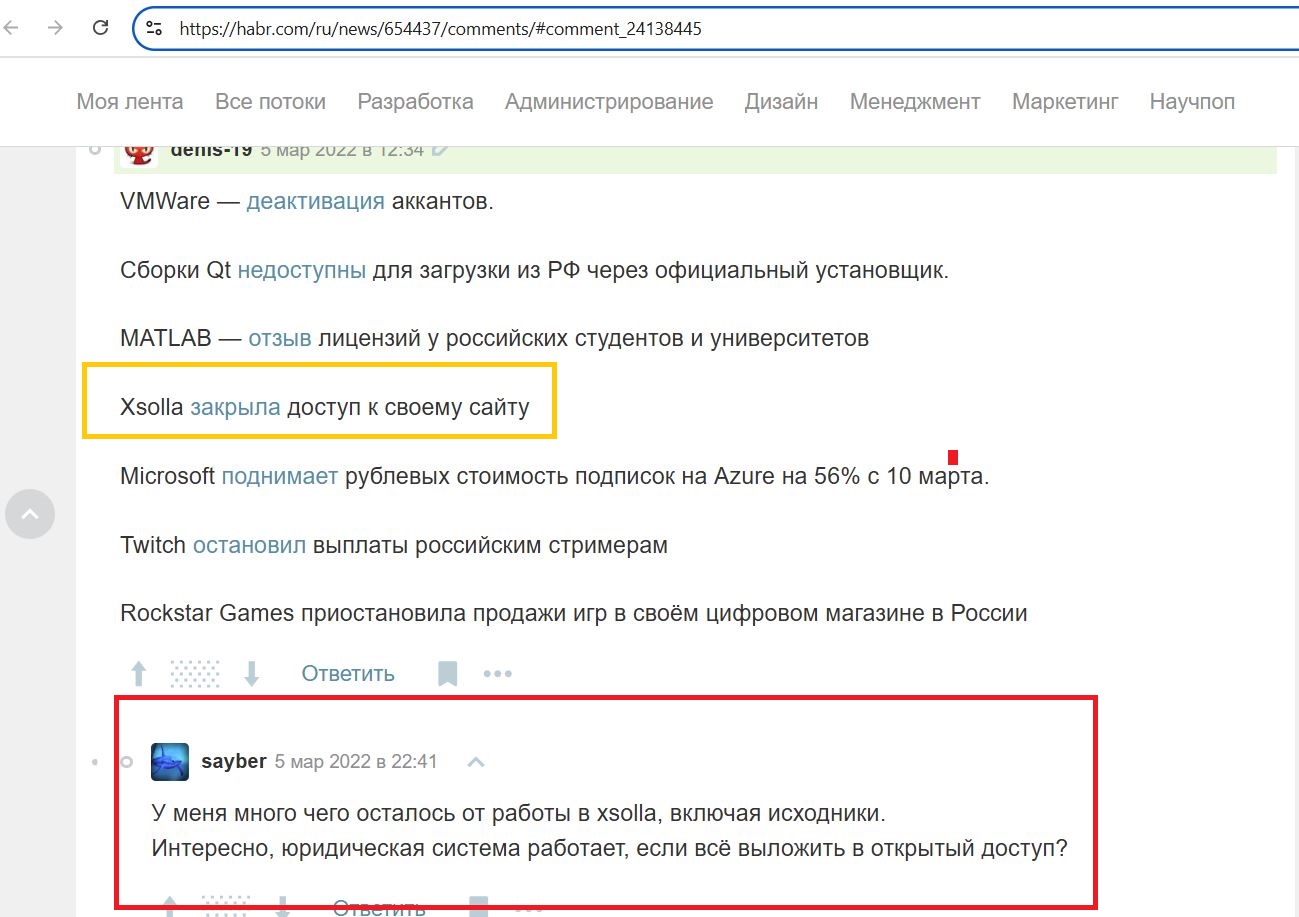Click the denis-19 author name
The image size is (1299, 917).
click(x=211, y=150)
